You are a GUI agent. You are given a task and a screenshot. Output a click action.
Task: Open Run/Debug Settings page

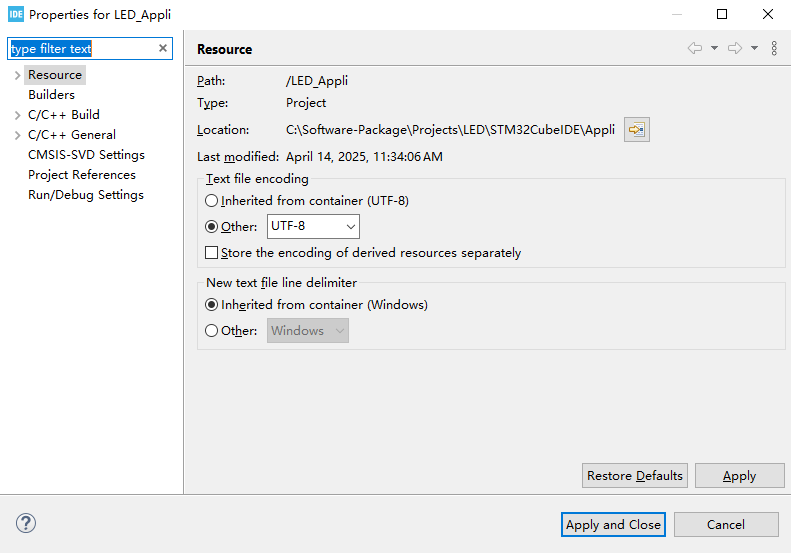(x=86, y=195)
